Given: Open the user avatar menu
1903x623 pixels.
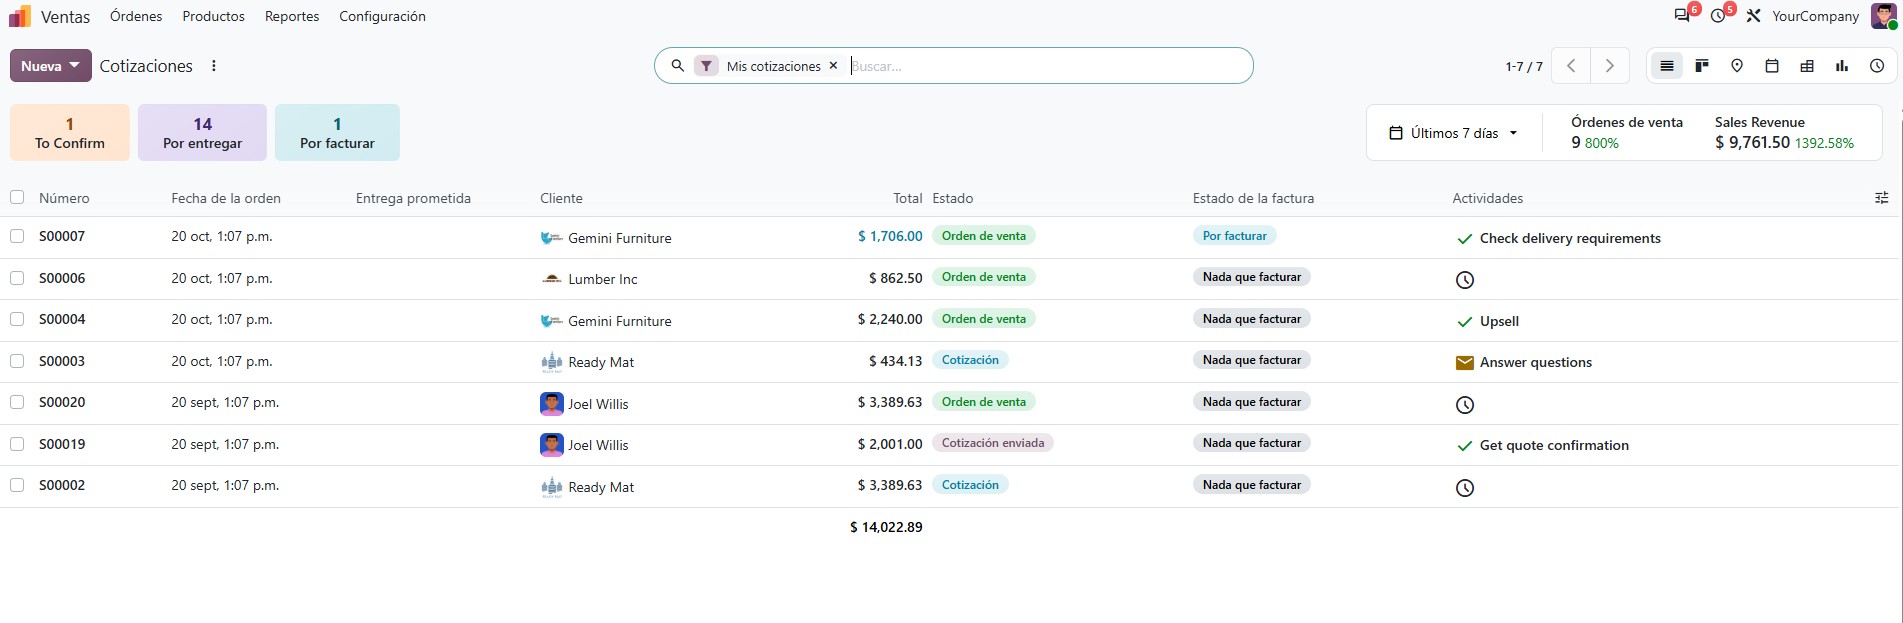Looking at the screenshot, I should click(1883, 16).
